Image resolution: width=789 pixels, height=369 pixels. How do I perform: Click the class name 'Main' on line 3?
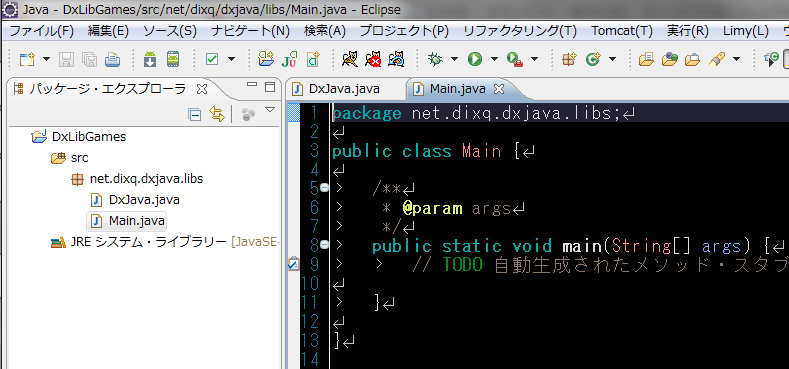click(482, 151)
